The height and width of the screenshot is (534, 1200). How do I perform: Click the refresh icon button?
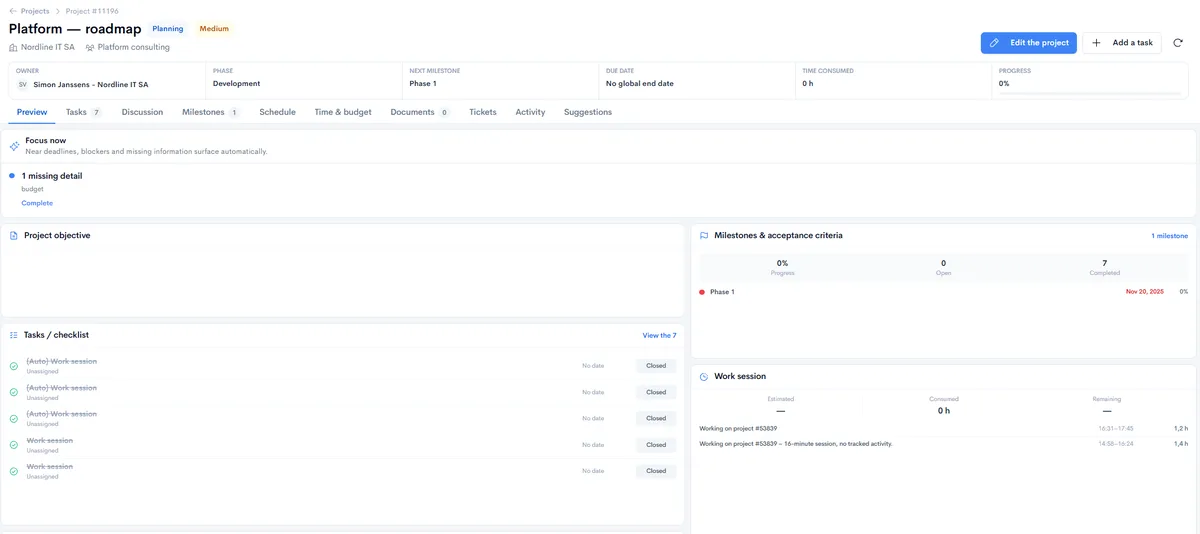pos(1178,43)
